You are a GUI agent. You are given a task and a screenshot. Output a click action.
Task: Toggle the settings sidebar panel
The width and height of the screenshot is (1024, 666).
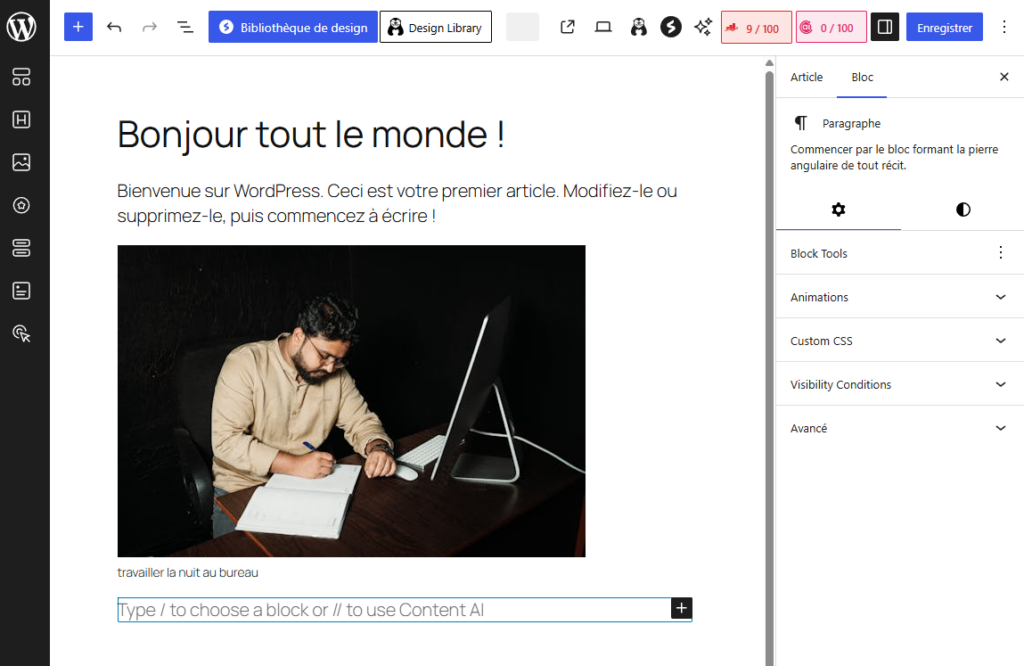(885, 27)
